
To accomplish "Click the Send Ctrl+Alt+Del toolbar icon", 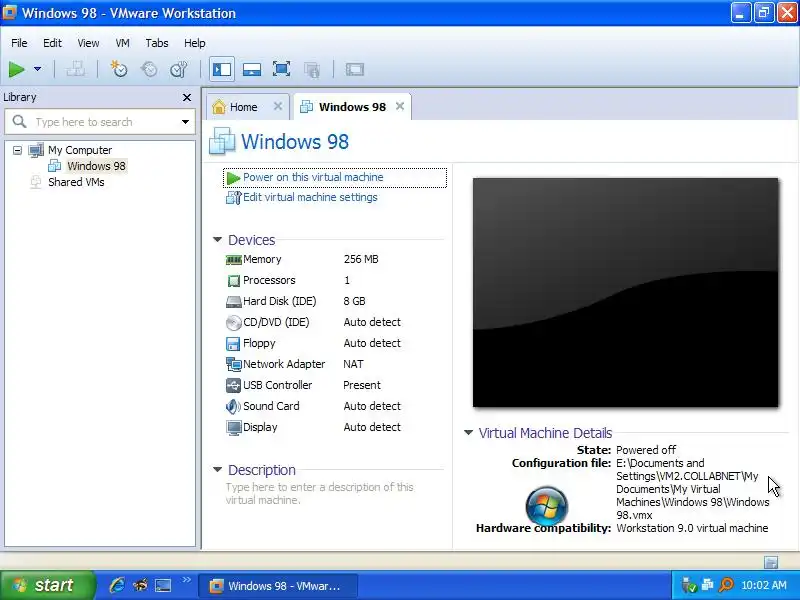I will [x=76, y=69].
